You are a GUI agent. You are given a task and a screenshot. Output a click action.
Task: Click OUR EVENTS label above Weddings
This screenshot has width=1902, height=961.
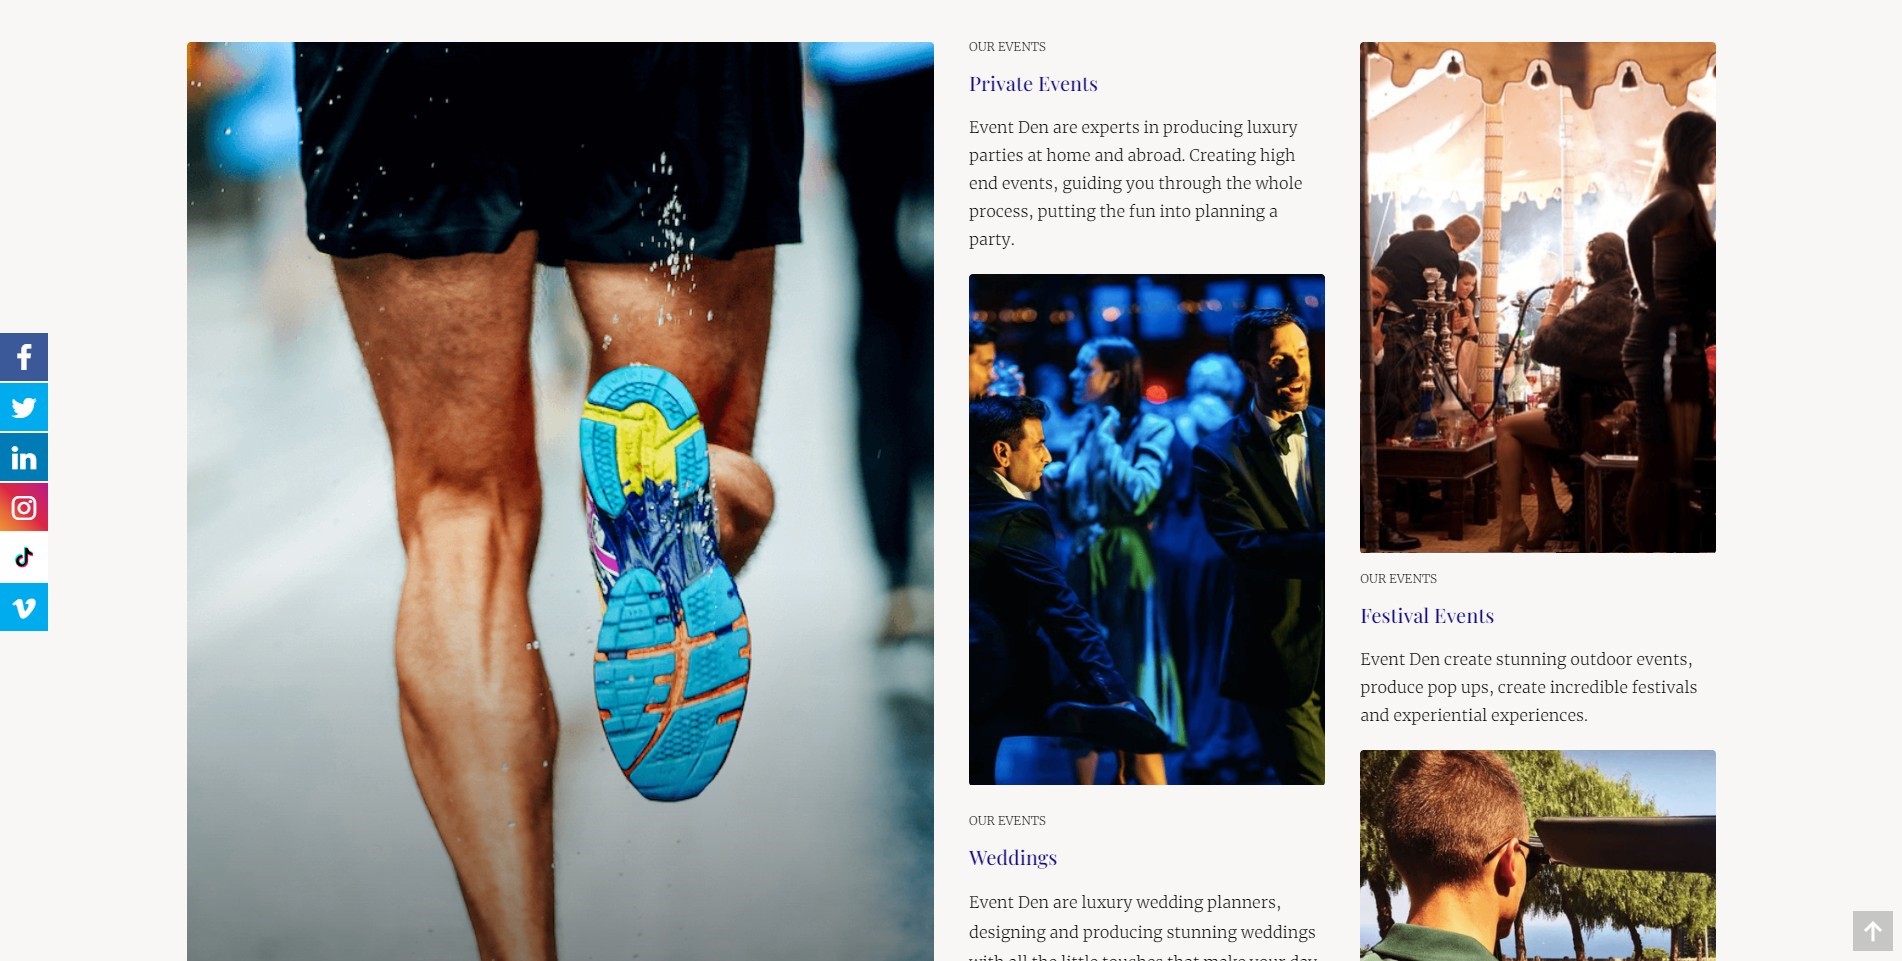1007,821
